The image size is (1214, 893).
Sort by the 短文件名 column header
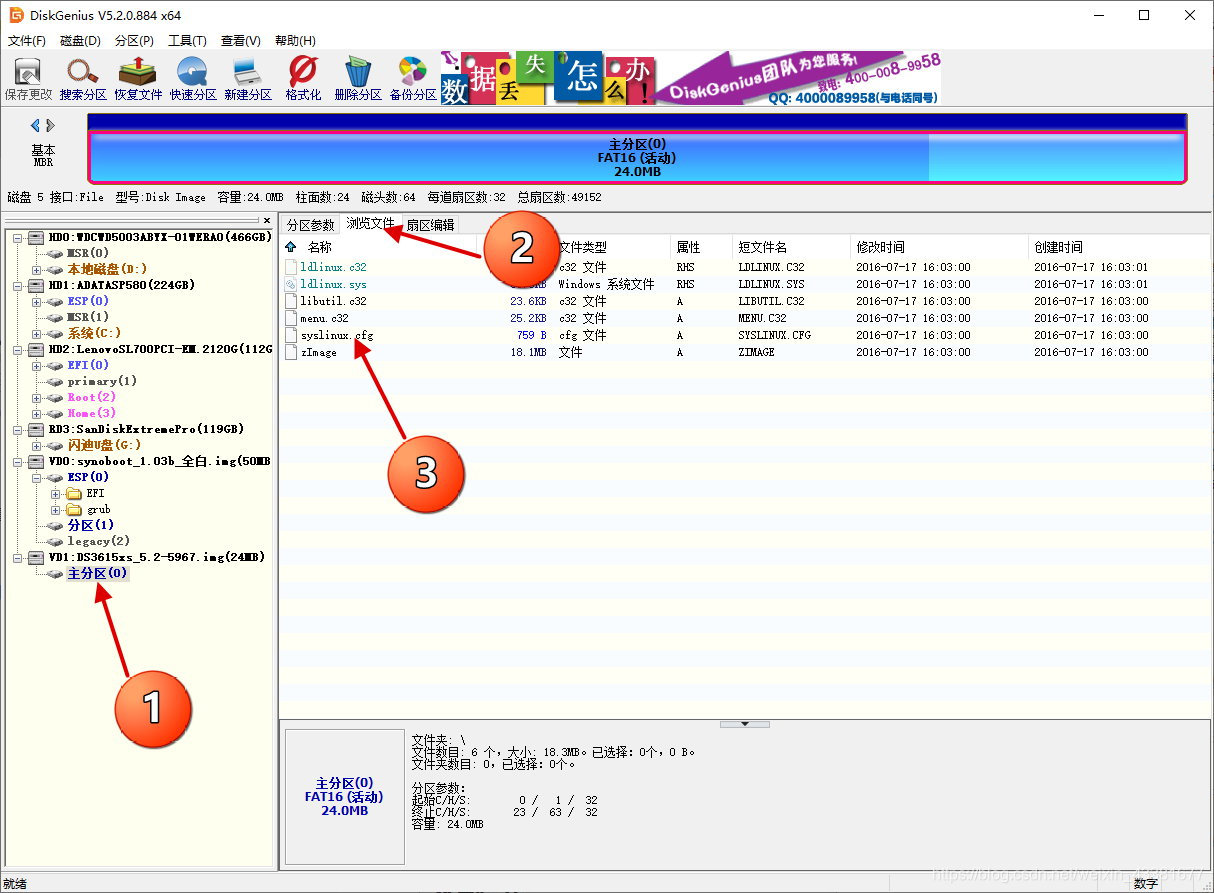coord(762,247)
